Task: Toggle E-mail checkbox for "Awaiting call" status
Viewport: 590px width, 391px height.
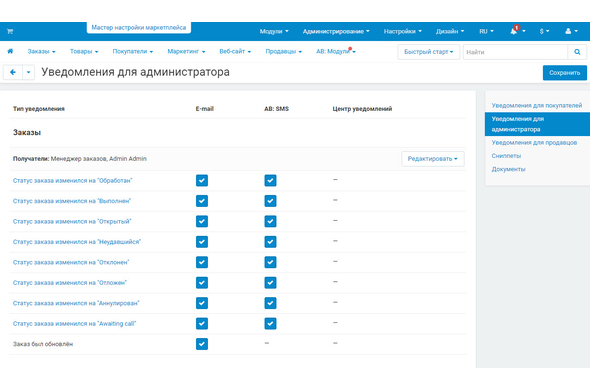Action: point(202,324)
